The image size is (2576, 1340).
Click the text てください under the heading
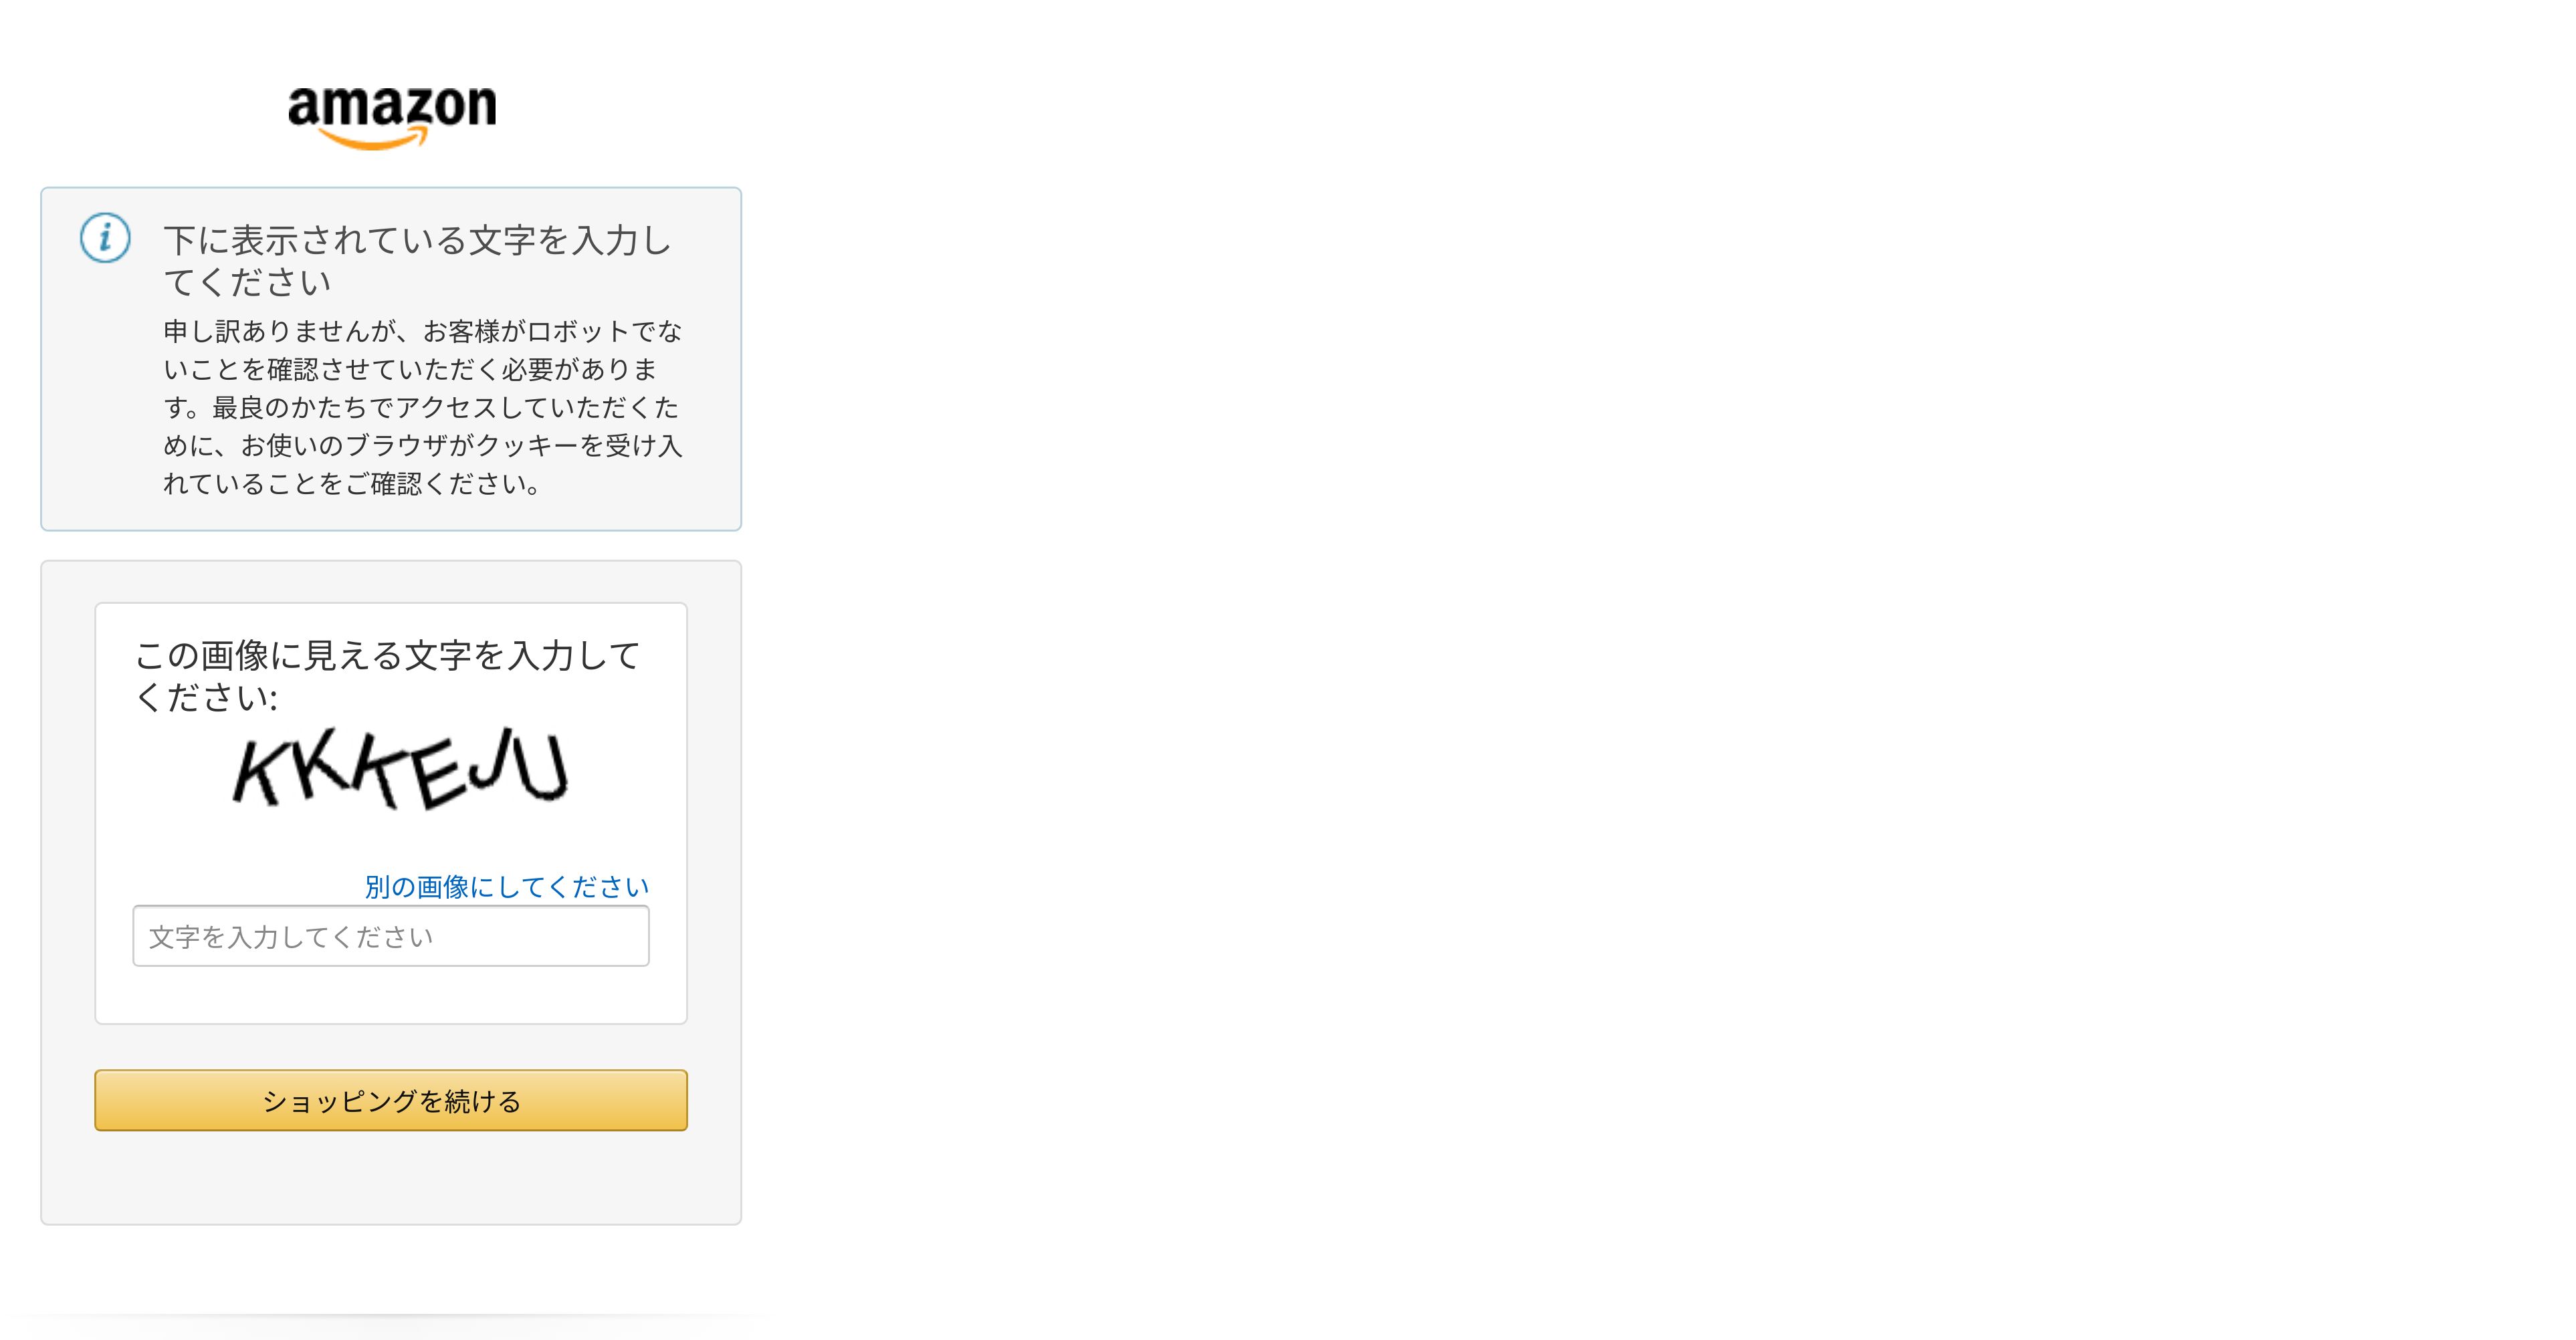pos(247,282)
